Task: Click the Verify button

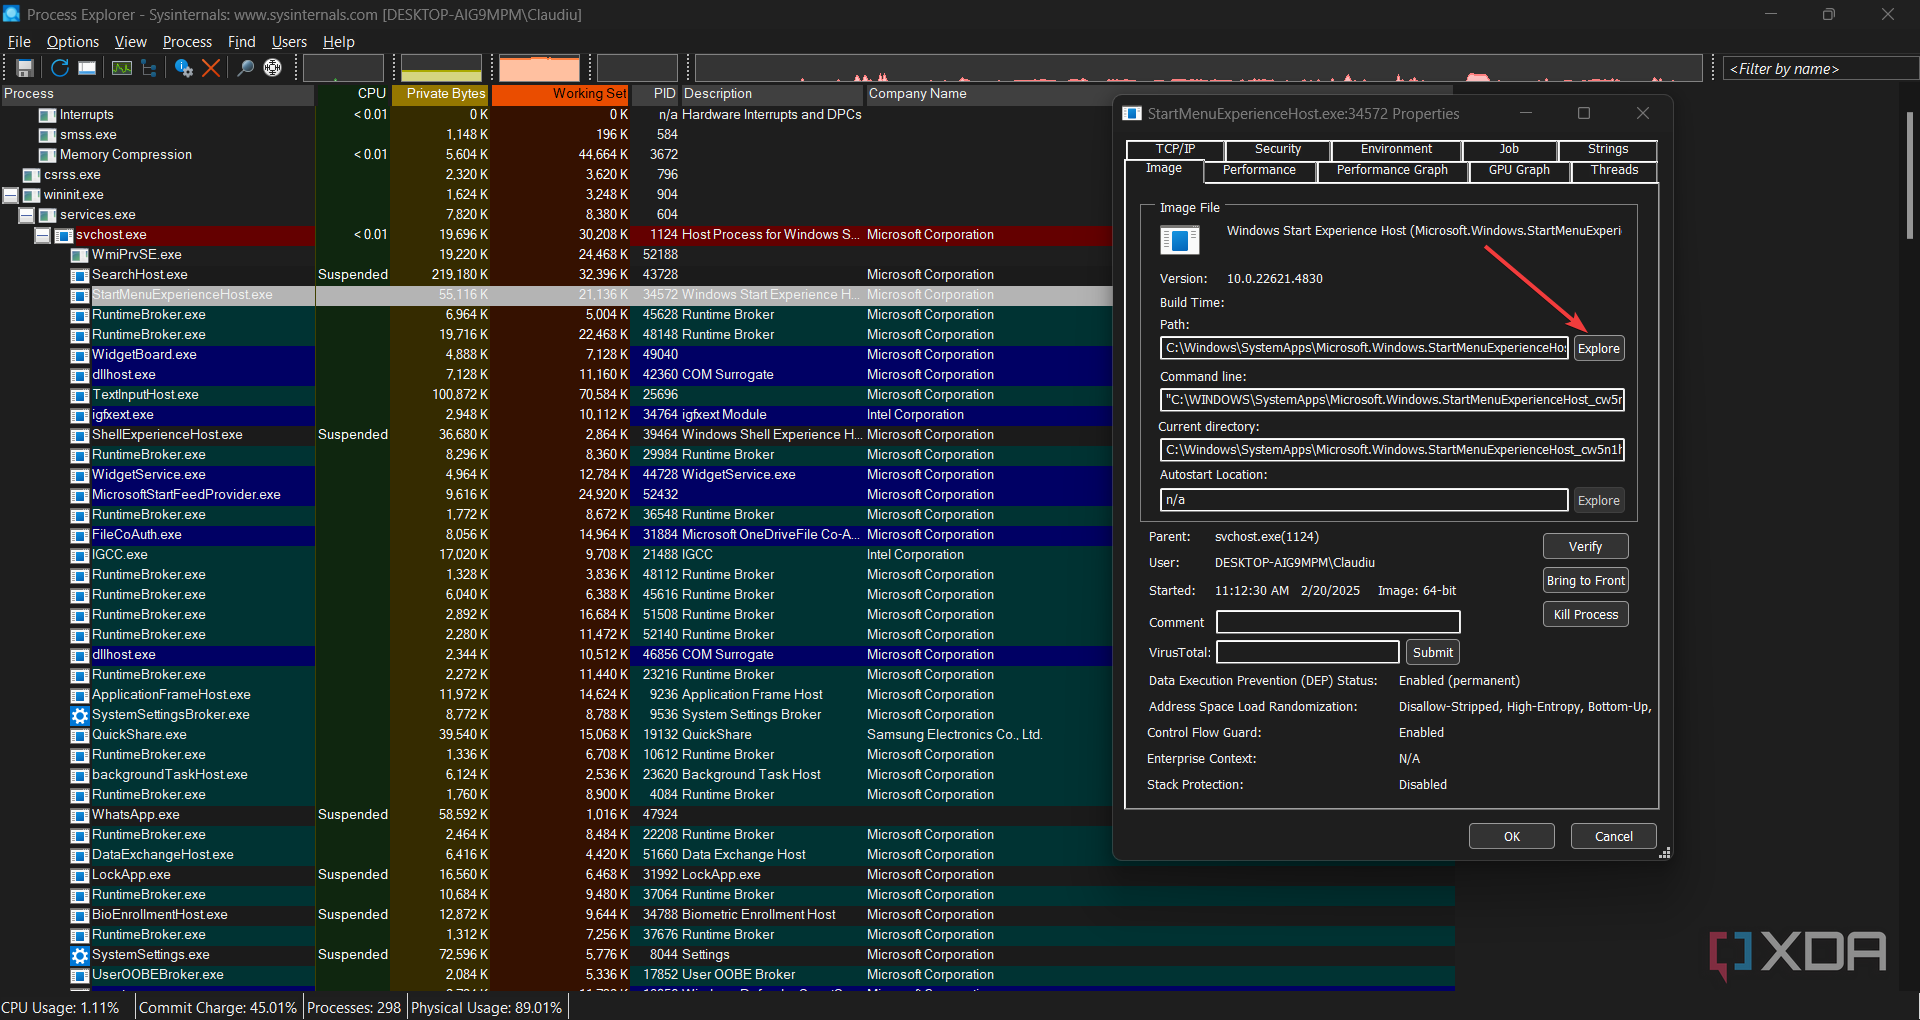Action: [1585, 547]
